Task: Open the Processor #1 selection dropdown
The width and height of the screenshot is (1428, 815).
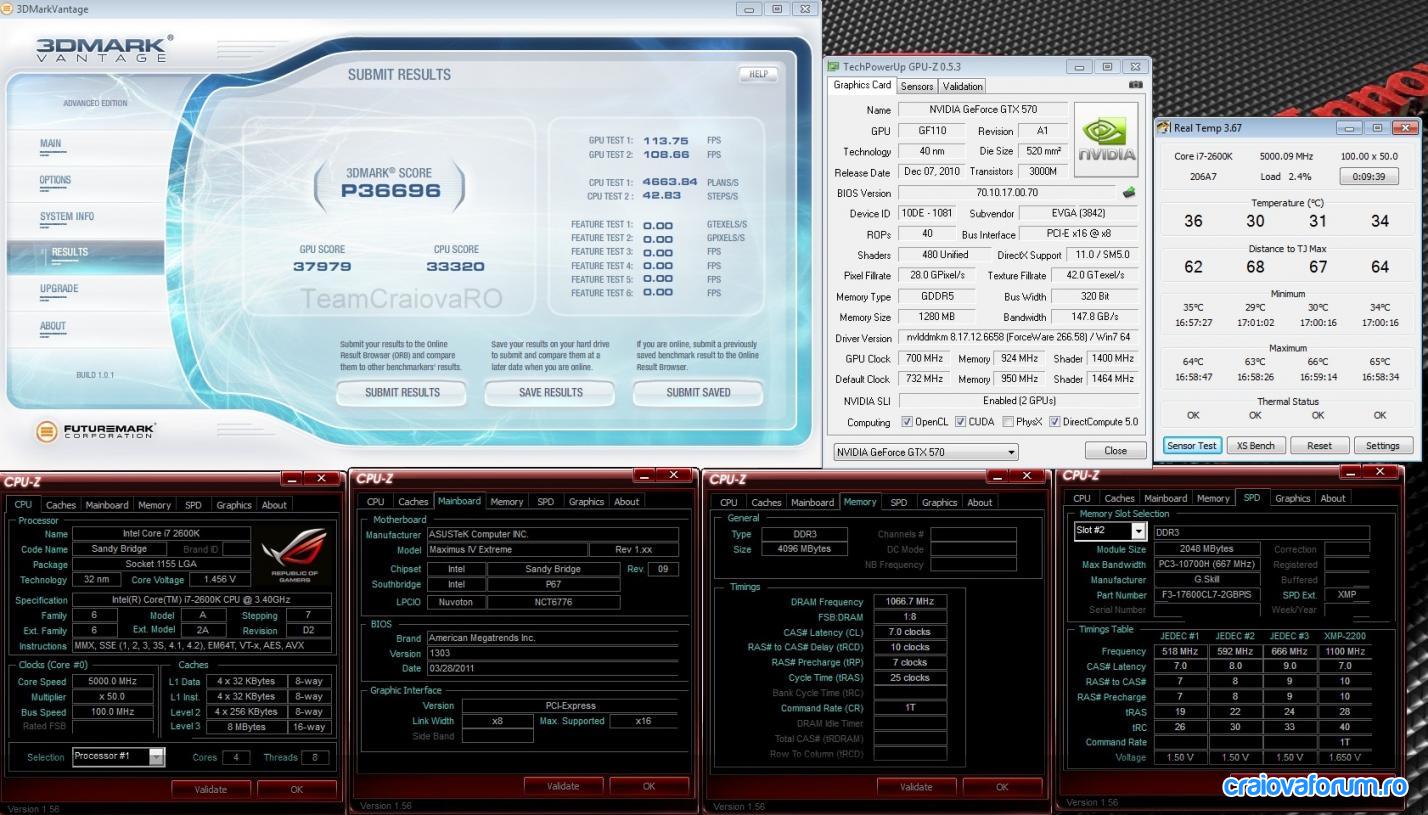Action: [118, 756]
